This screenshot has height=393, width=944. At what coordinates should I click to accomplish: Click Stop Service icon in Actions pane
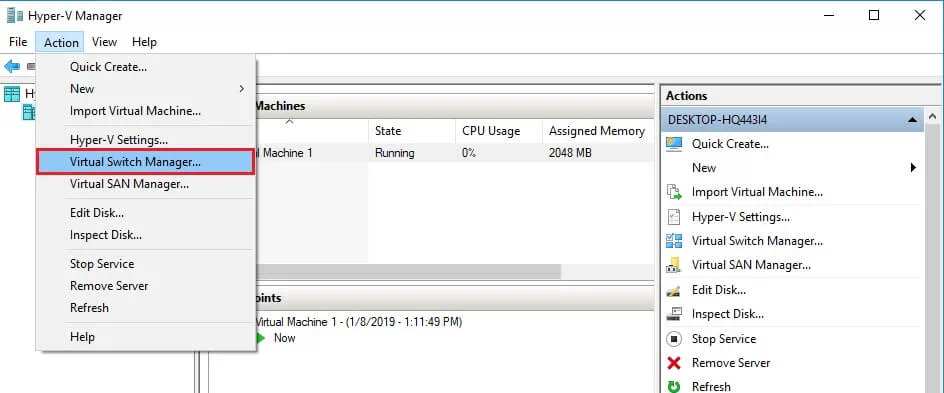[x=674, y=339]
